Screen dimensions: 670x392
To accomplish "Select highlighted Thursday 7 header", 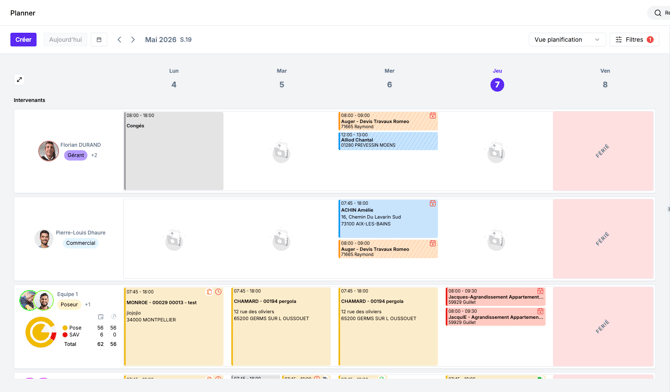I will pyautogui.click(x=497, y=84).
